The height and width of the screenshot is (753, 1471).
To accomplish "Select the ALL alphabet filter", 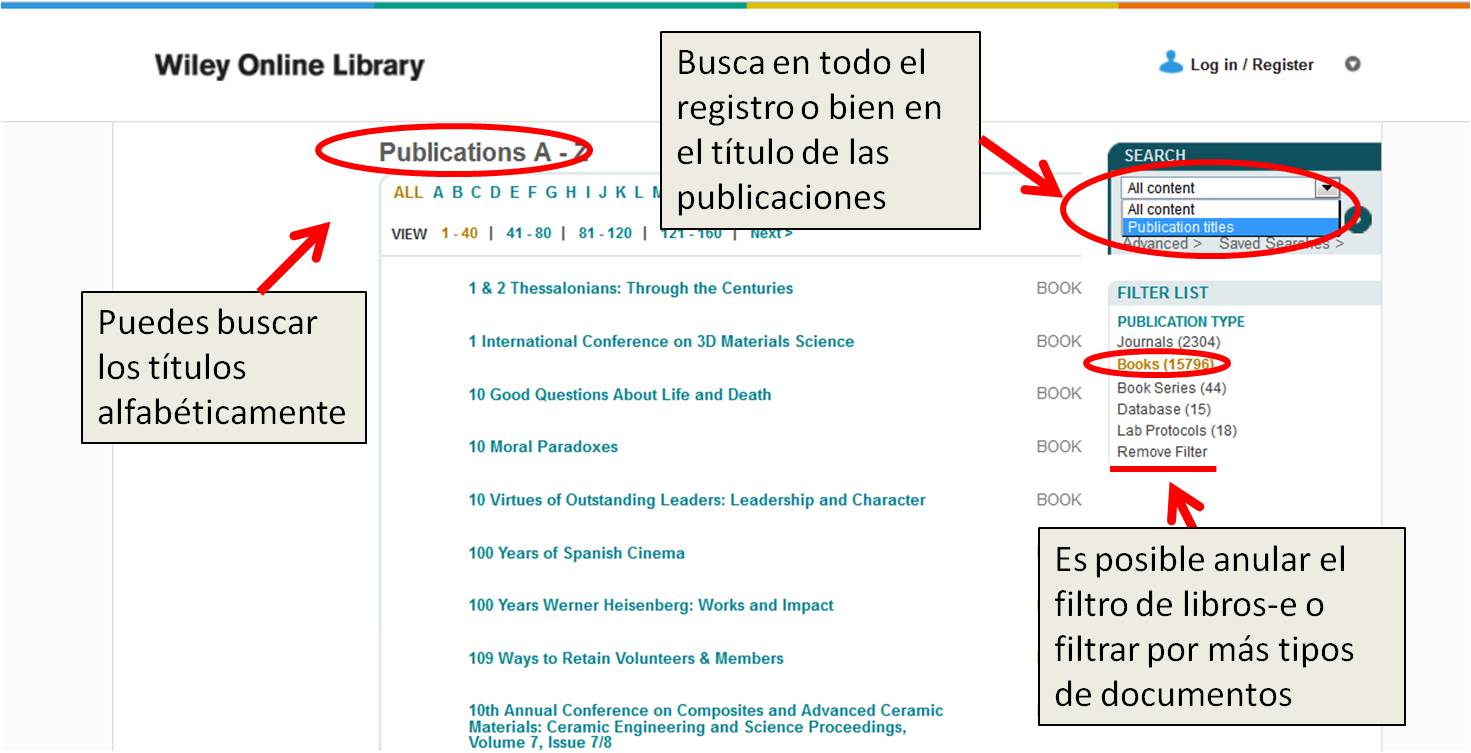I will coord(408,193).
